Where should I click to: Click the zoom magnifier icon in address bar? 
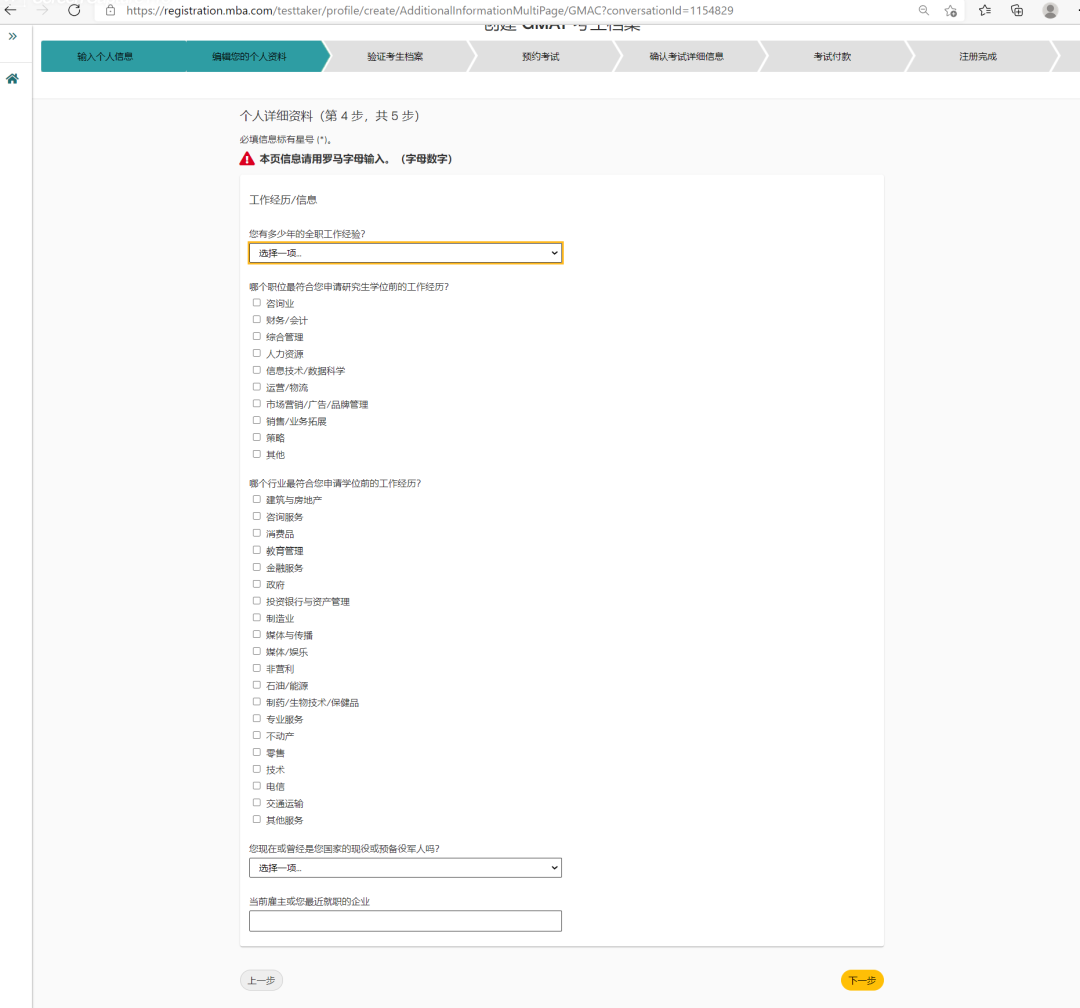[924, 10]
